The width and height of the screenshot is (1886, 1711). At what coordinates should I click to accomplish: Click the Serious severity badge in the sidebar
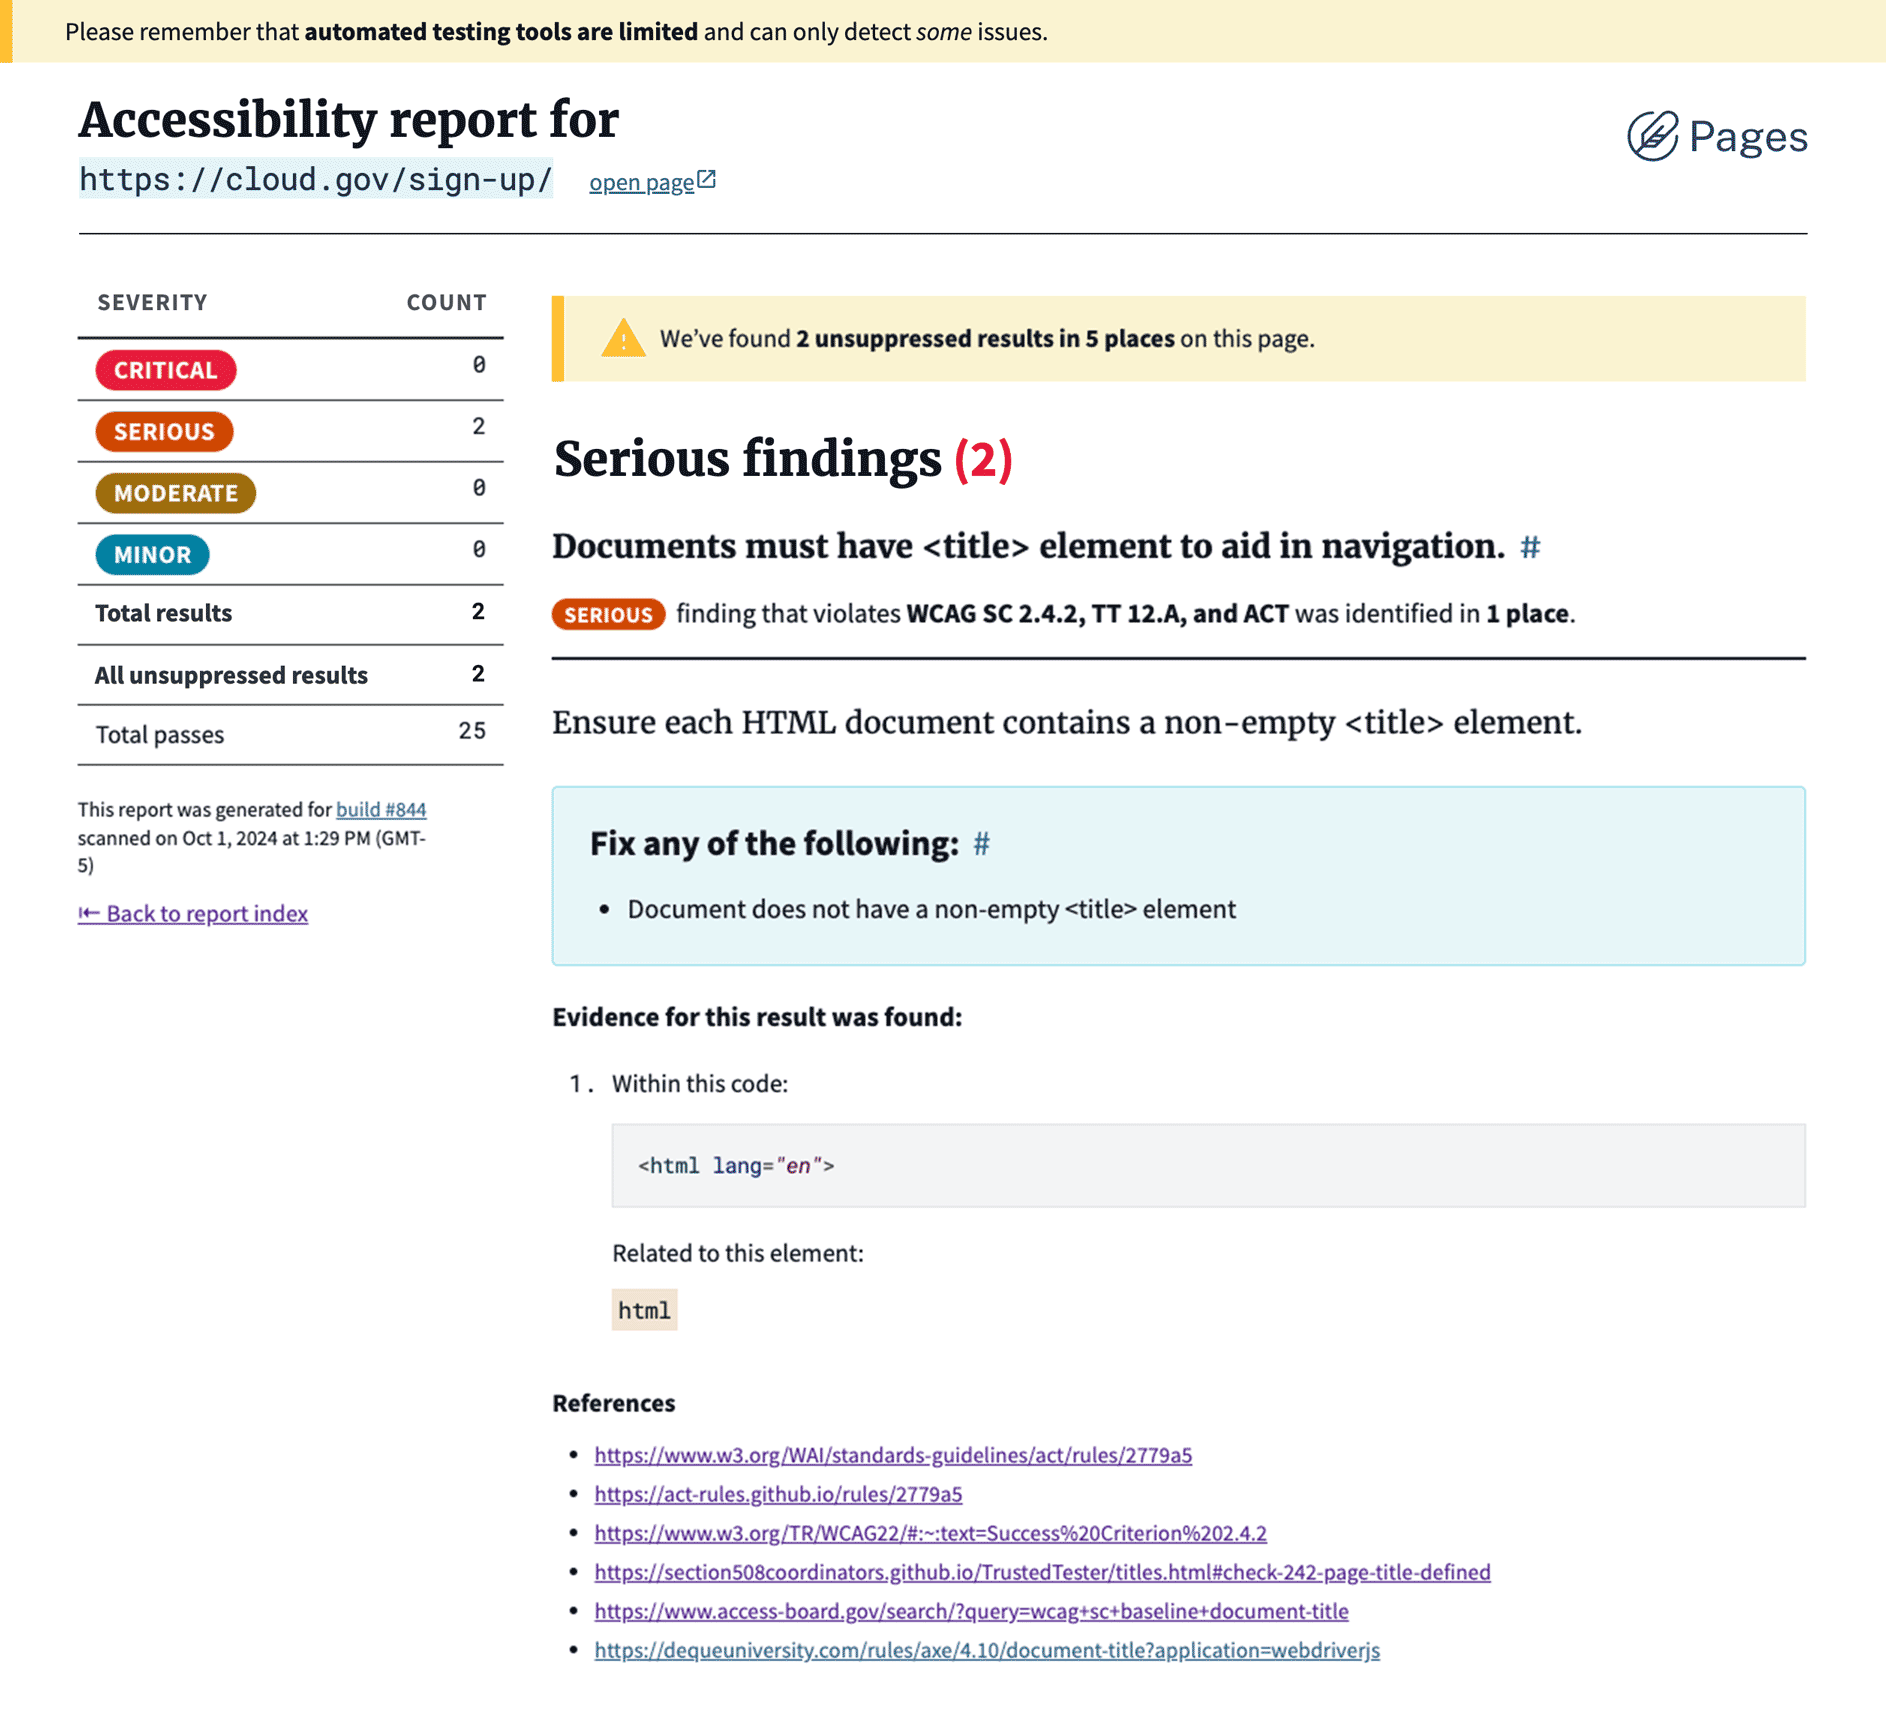[164, 432]
